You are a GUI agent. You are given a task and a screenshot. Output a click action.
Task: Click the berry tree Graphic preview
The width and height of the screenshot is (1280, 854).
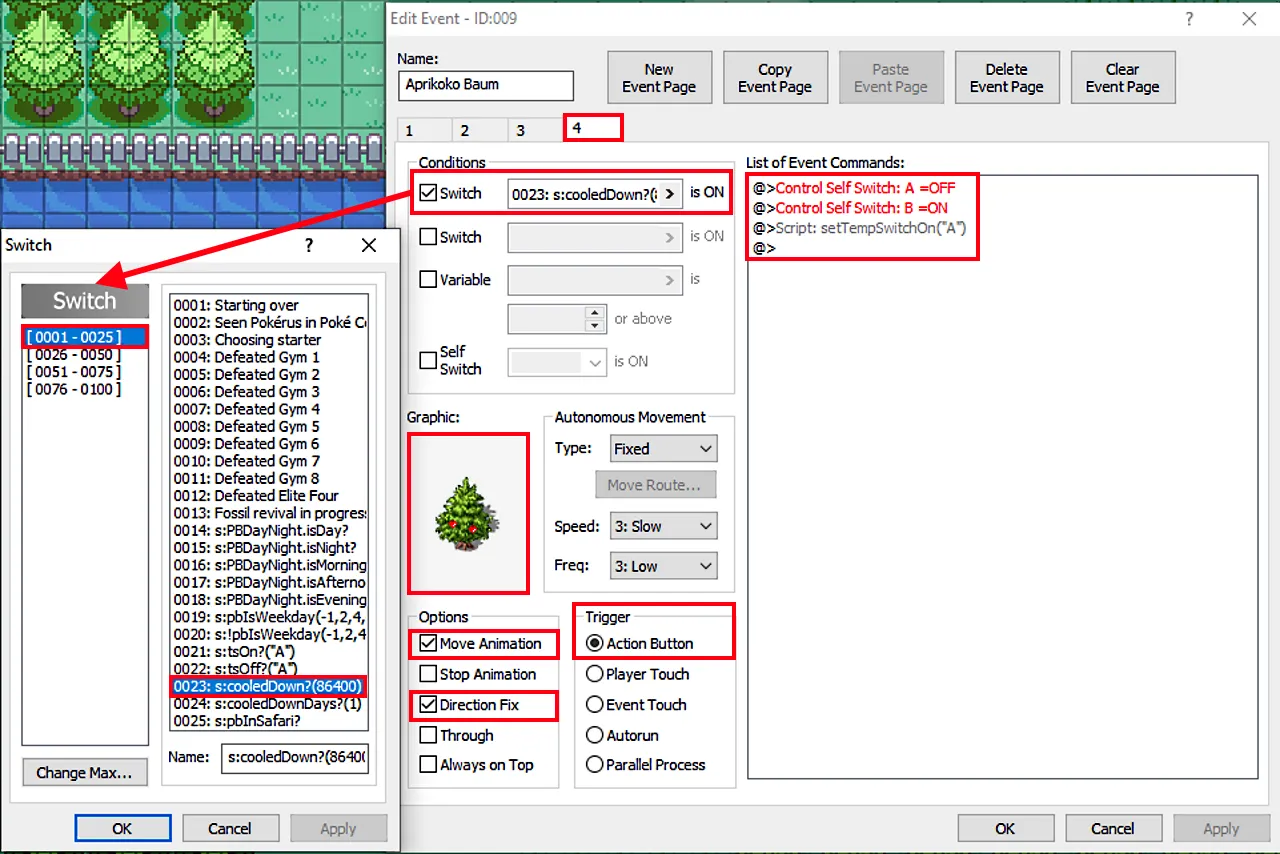pos(468,513)
